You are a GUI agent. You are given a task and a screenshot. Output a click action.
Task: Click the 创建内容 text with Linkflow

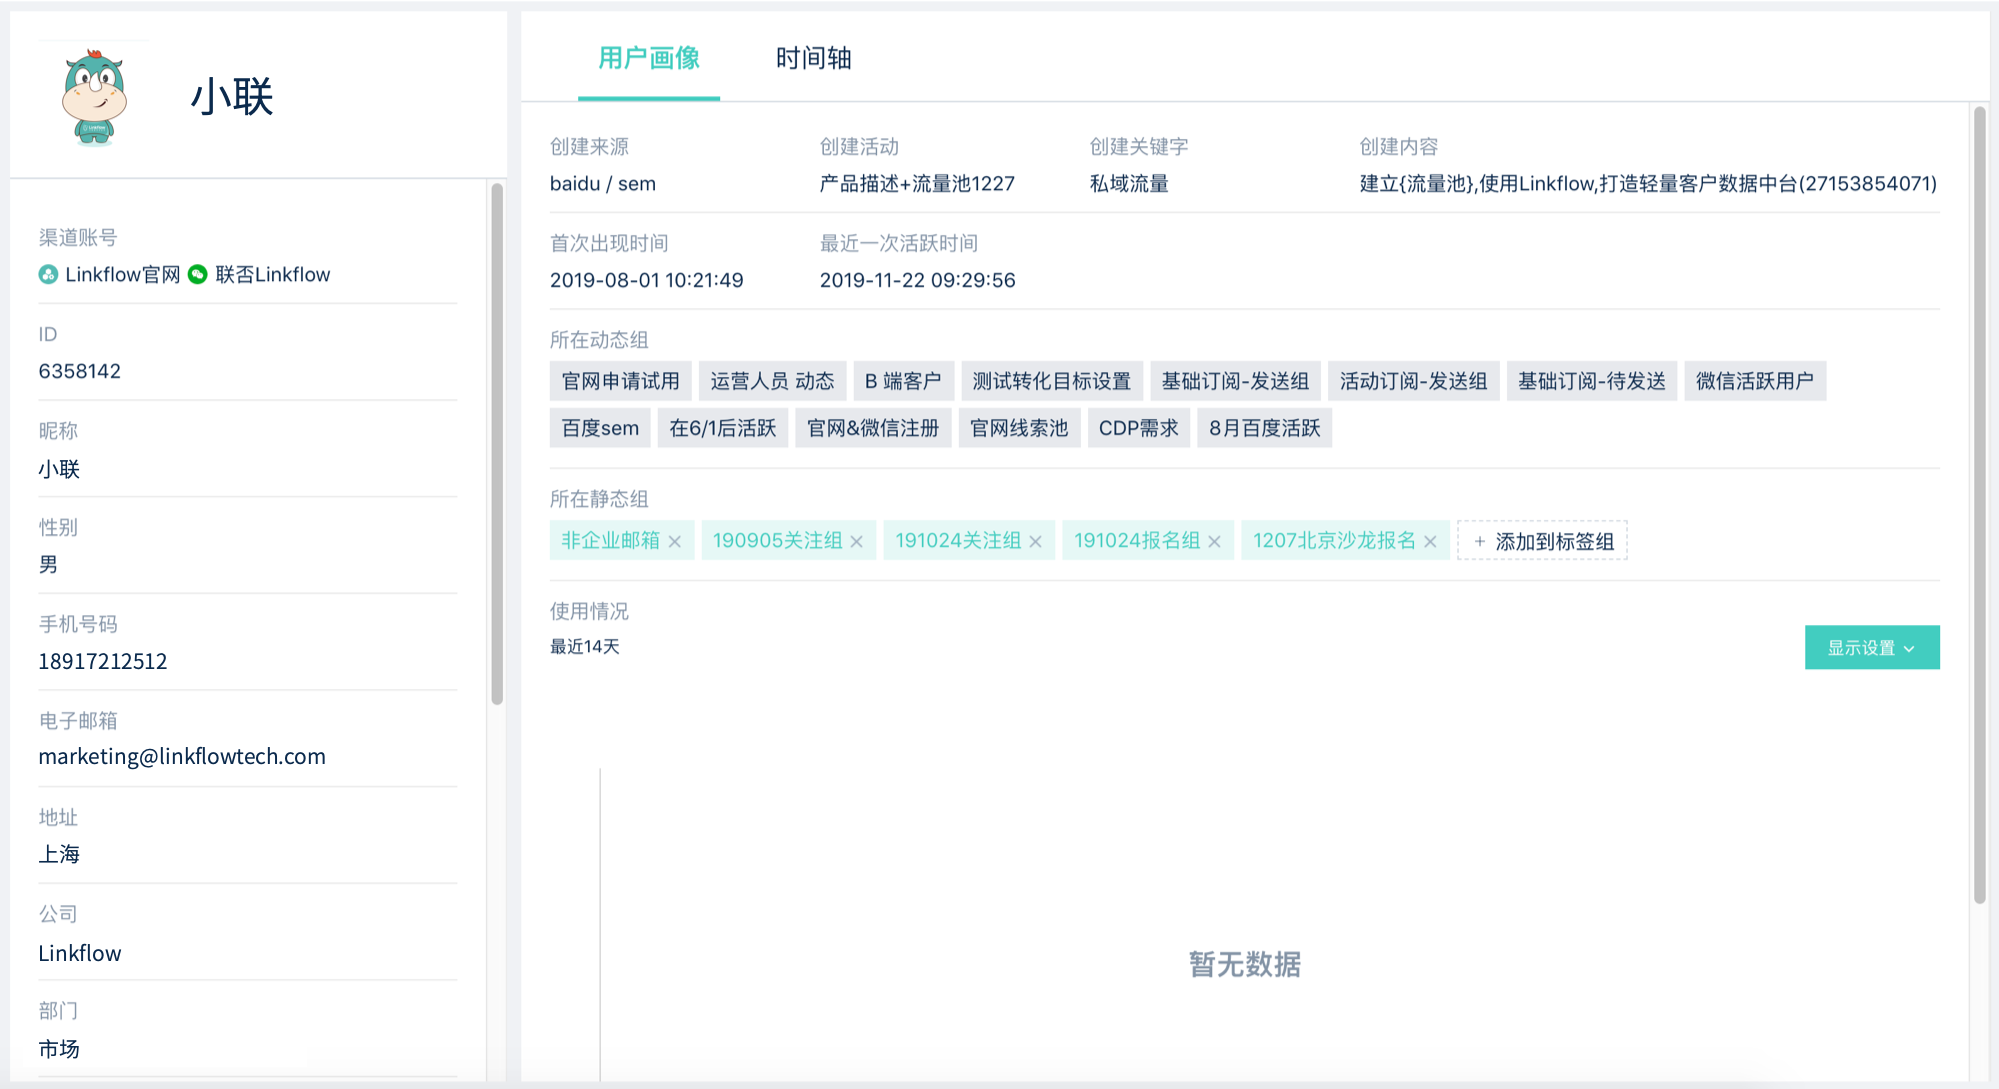point(1648,183)
